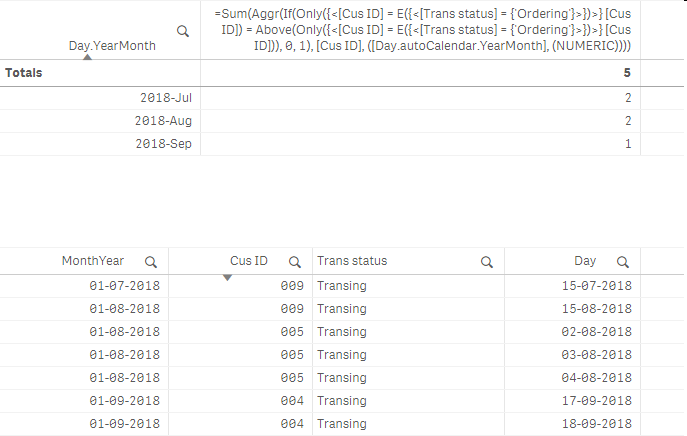This screenshot has height=436, width=687.
Task: Search the Day column
Action: [x=621, y=261]
